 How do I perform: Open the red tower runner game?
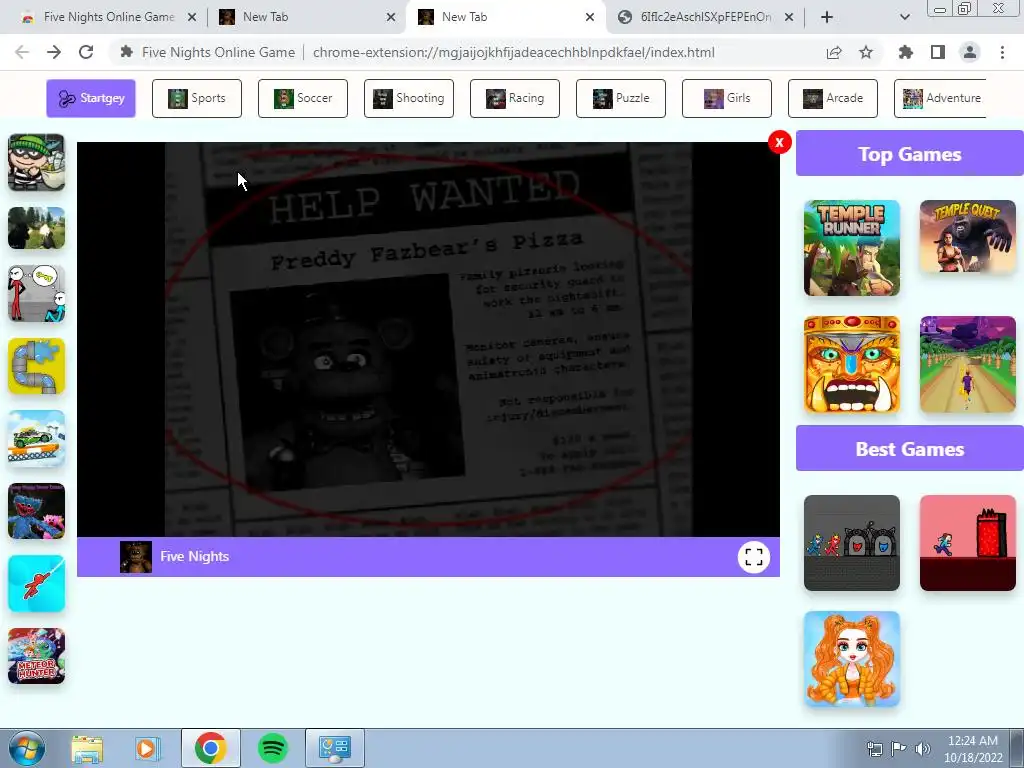(x=968, y=543)
